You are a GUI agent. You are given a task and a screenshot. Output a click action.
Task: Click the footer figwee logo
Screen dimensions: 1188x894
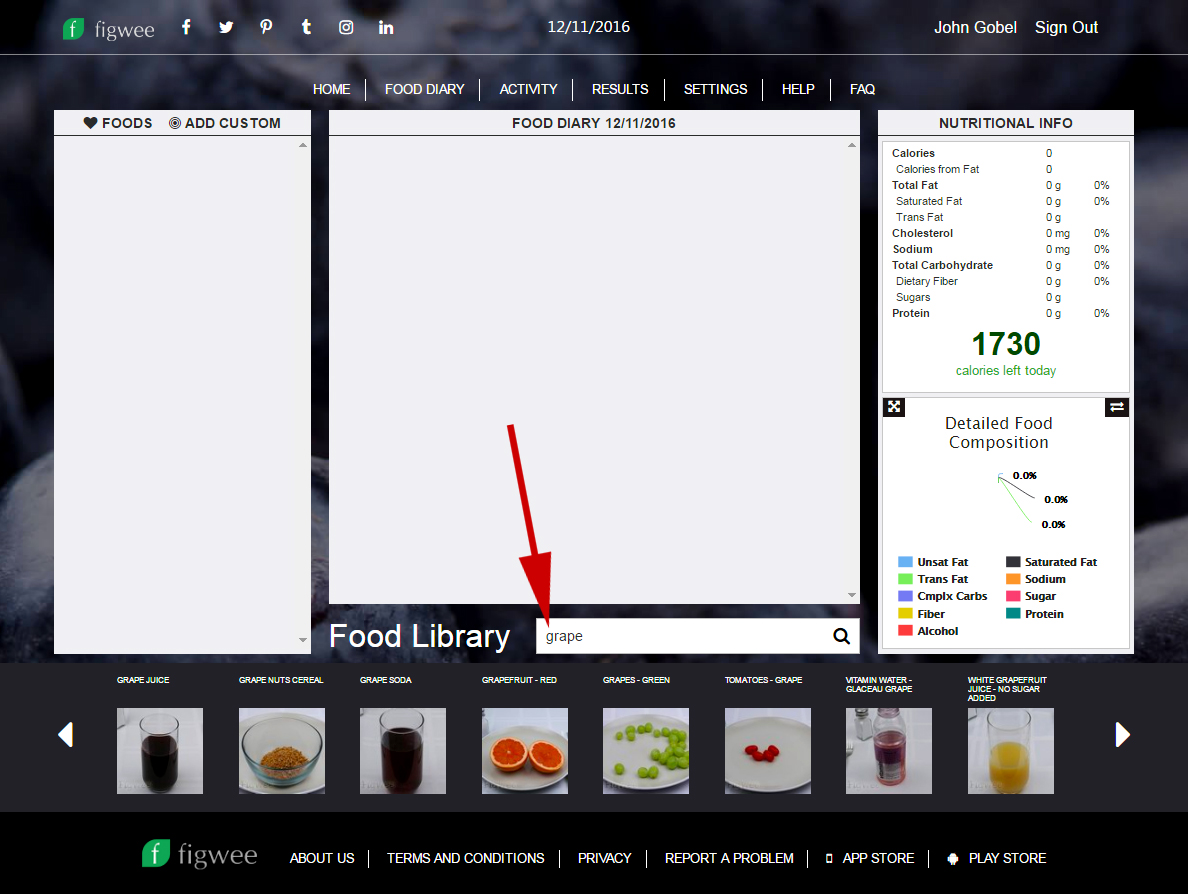coord(199,855)
